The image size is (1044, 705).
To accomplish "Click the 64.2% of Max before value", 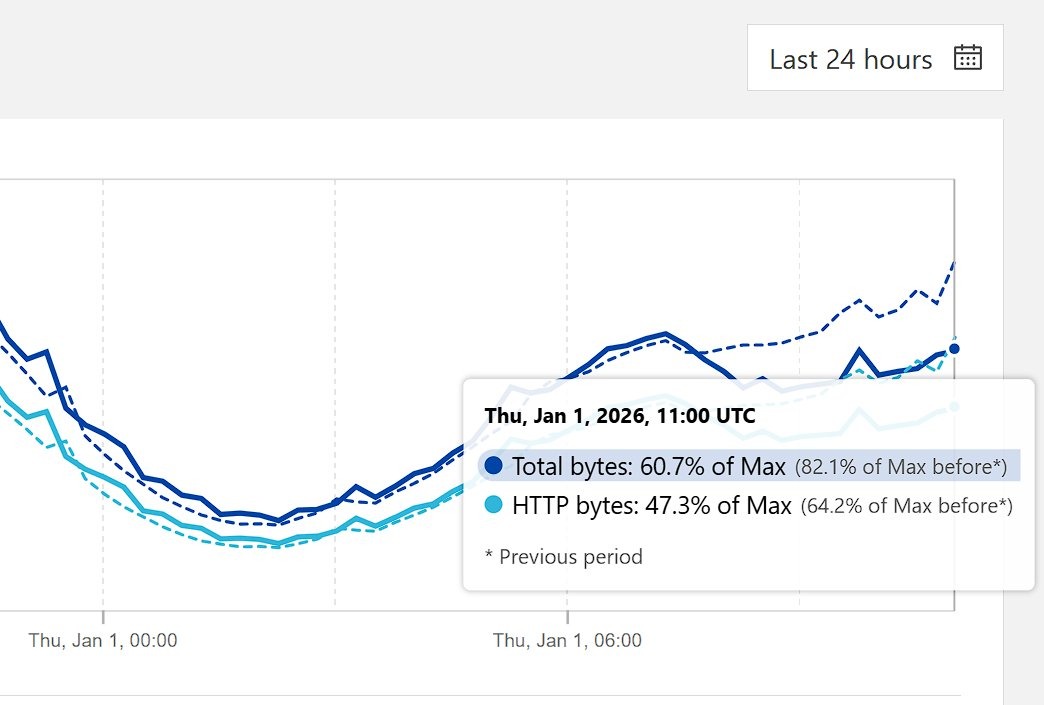I will [x=905, y=507].
